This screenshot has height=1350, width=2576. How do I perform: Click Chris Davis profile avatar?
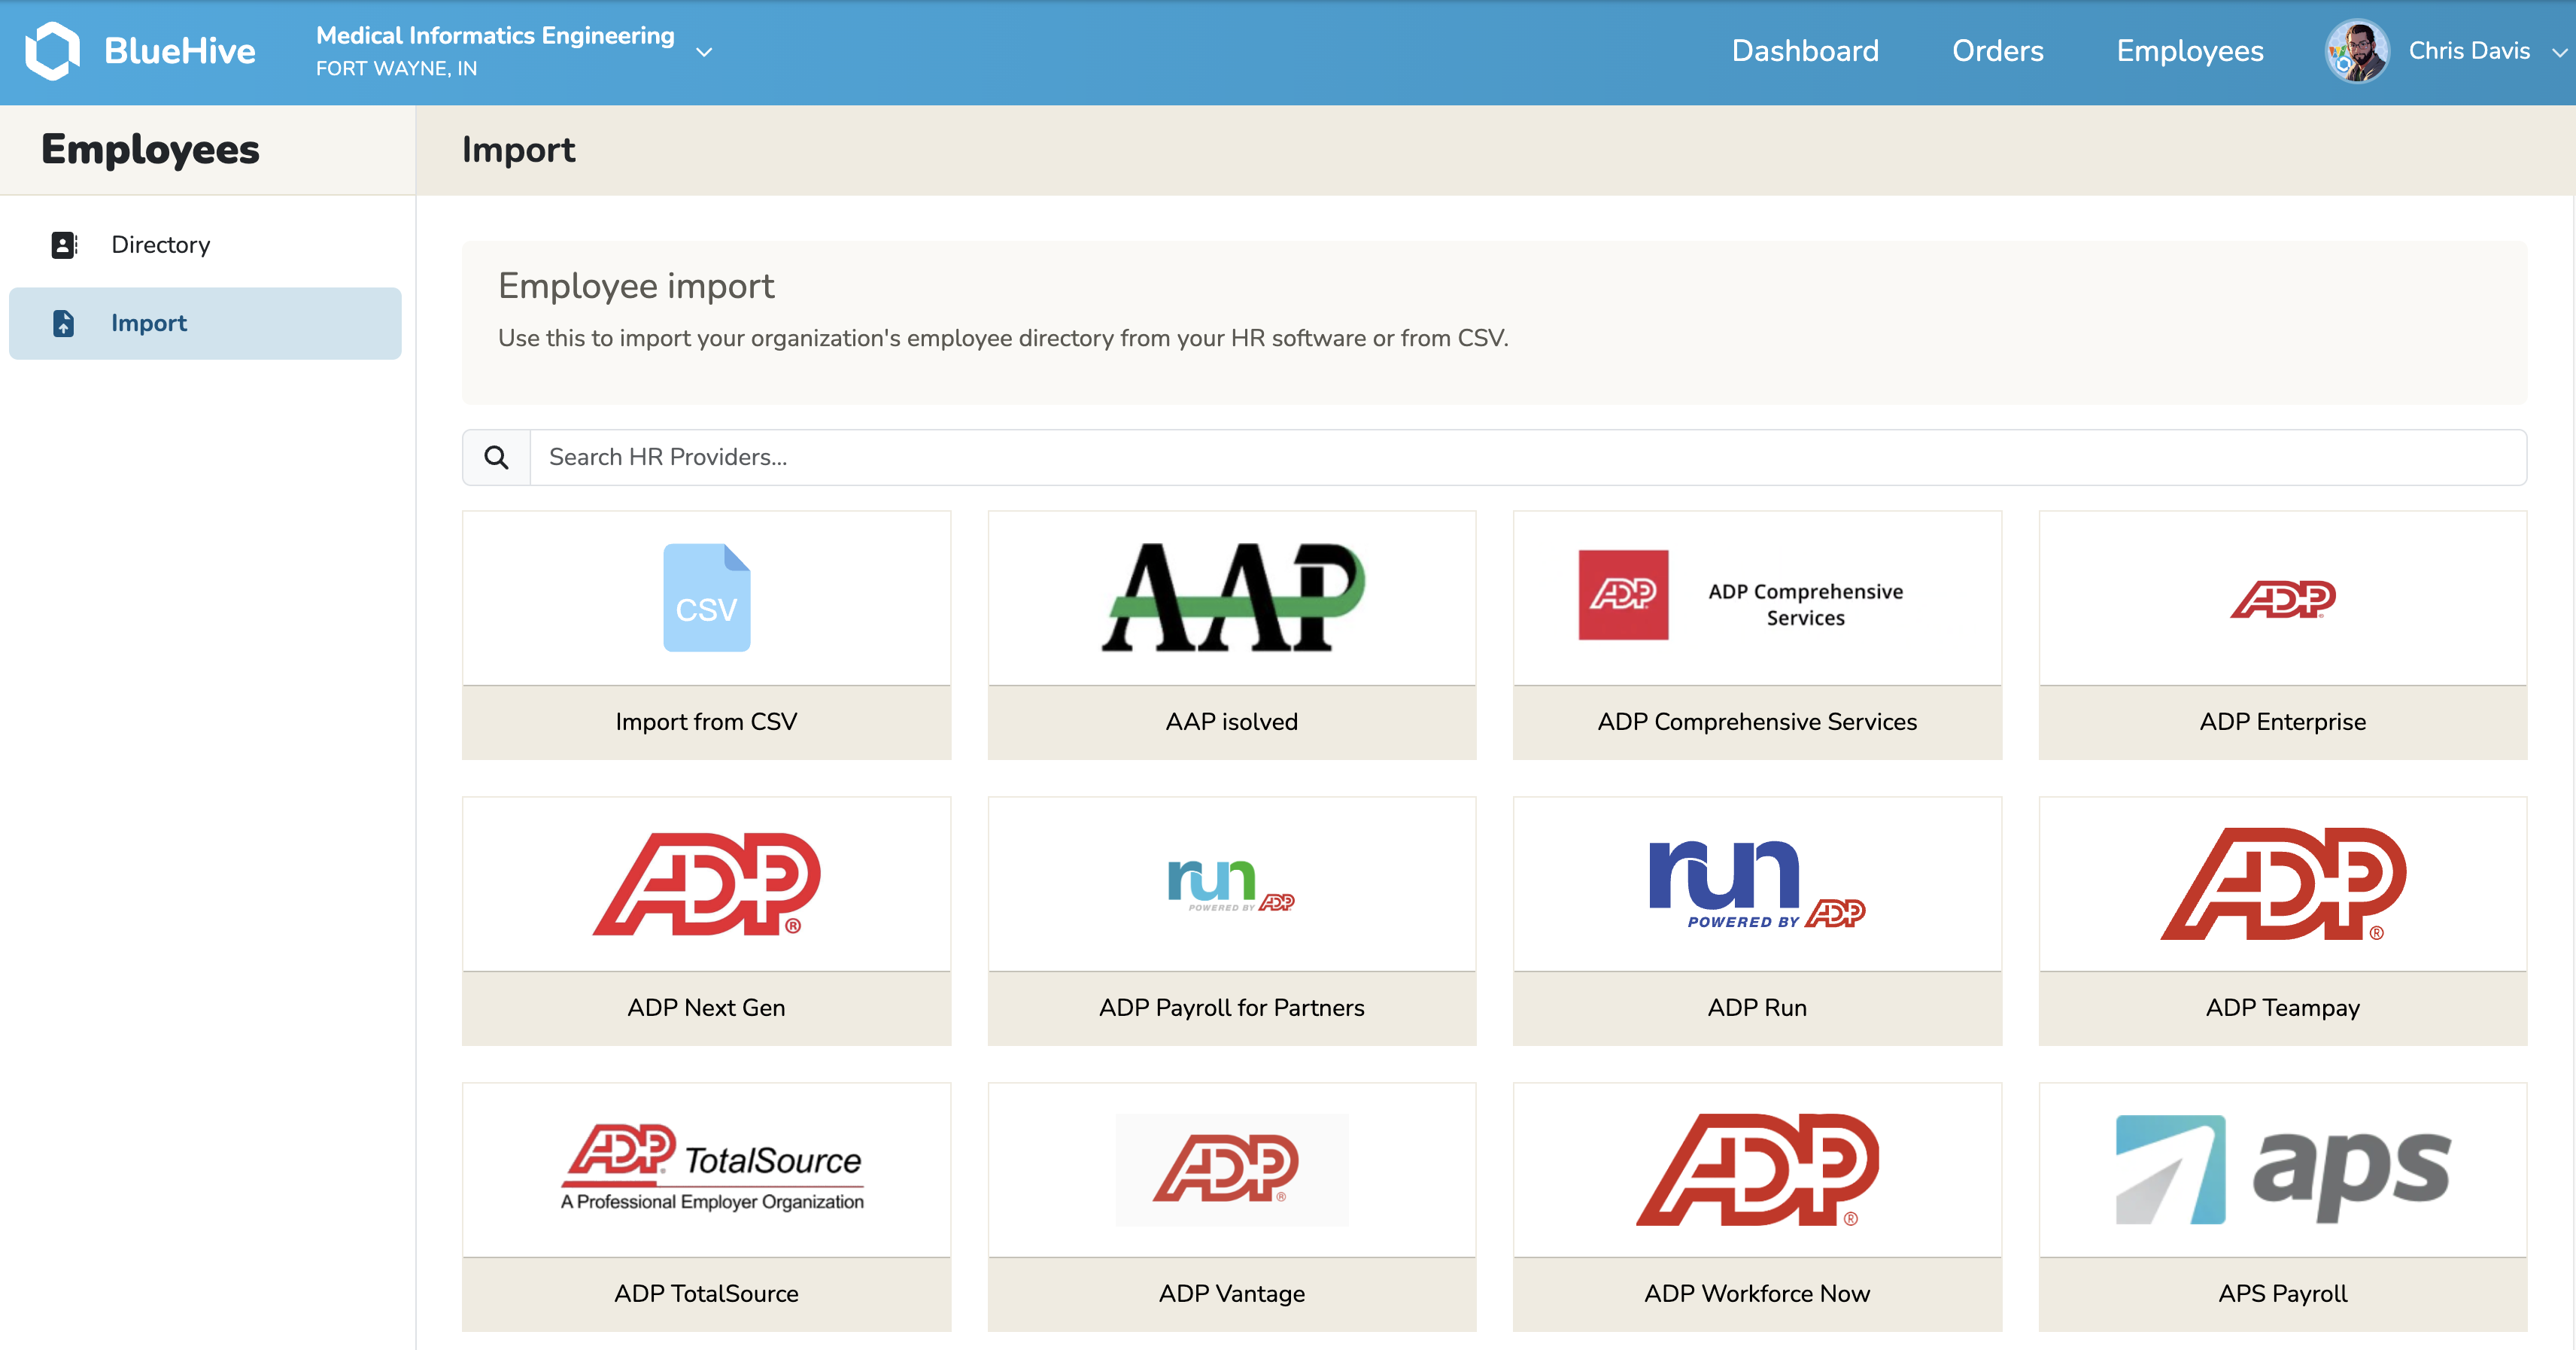pos(2356,51)
